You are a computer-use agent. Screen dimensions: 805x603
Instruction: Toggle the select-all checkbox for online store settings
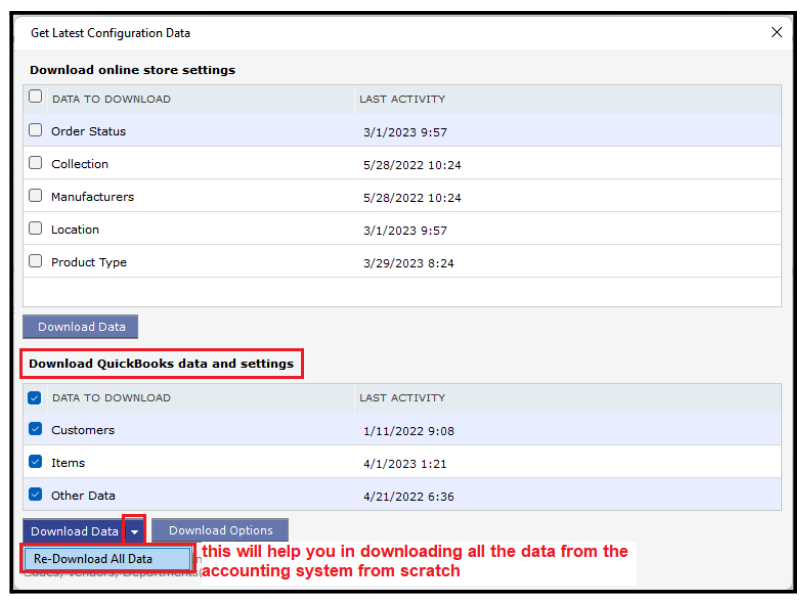[35, 96]
